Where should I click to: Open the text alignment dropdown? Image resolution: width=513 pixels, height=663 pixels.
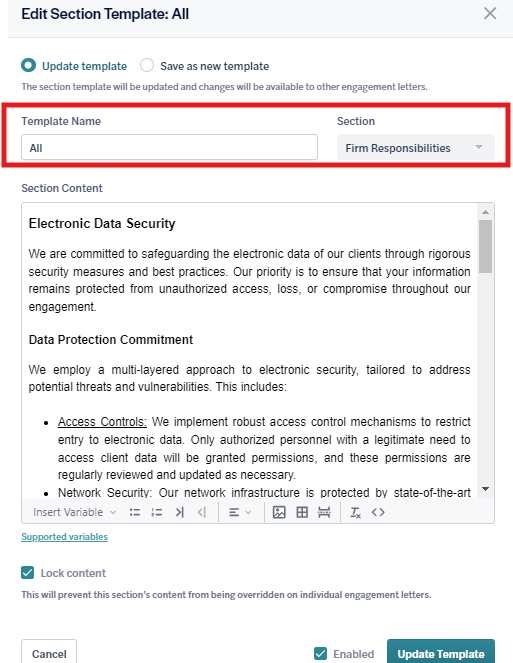[x=239, y=512]
